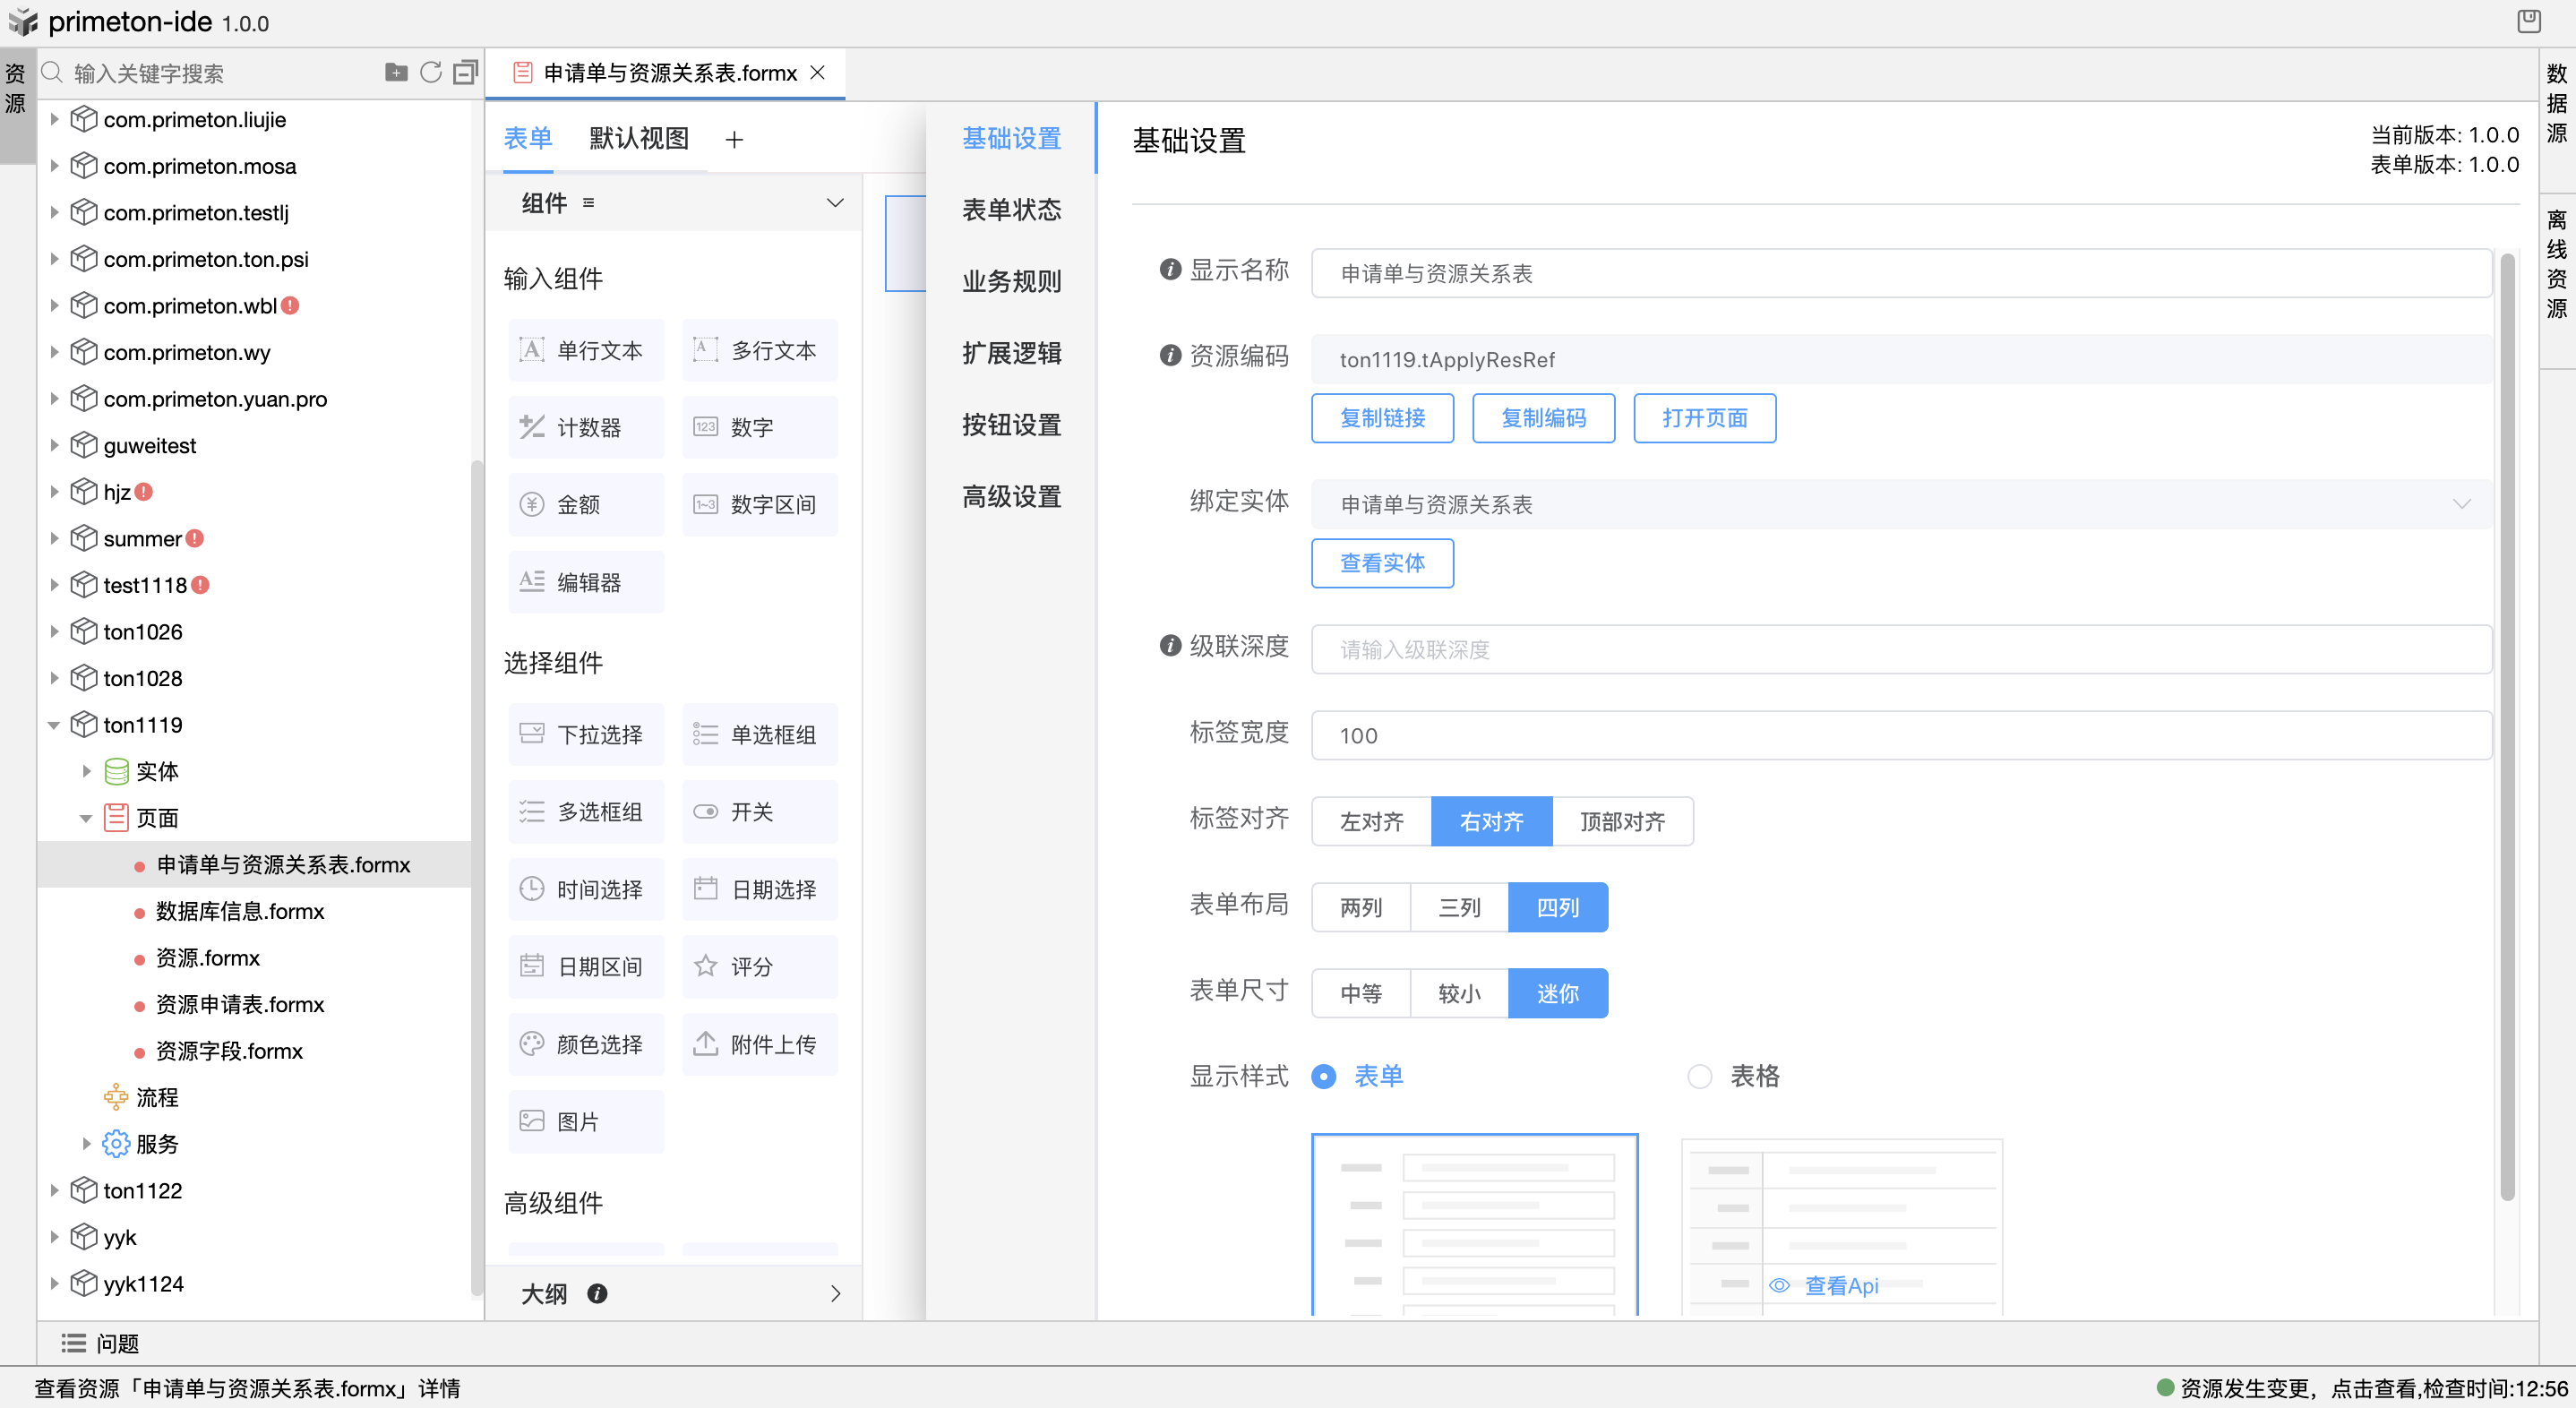Open the 绑定实体 dropdown
Screen dimensions: 2576x1408
(1900, 504)
